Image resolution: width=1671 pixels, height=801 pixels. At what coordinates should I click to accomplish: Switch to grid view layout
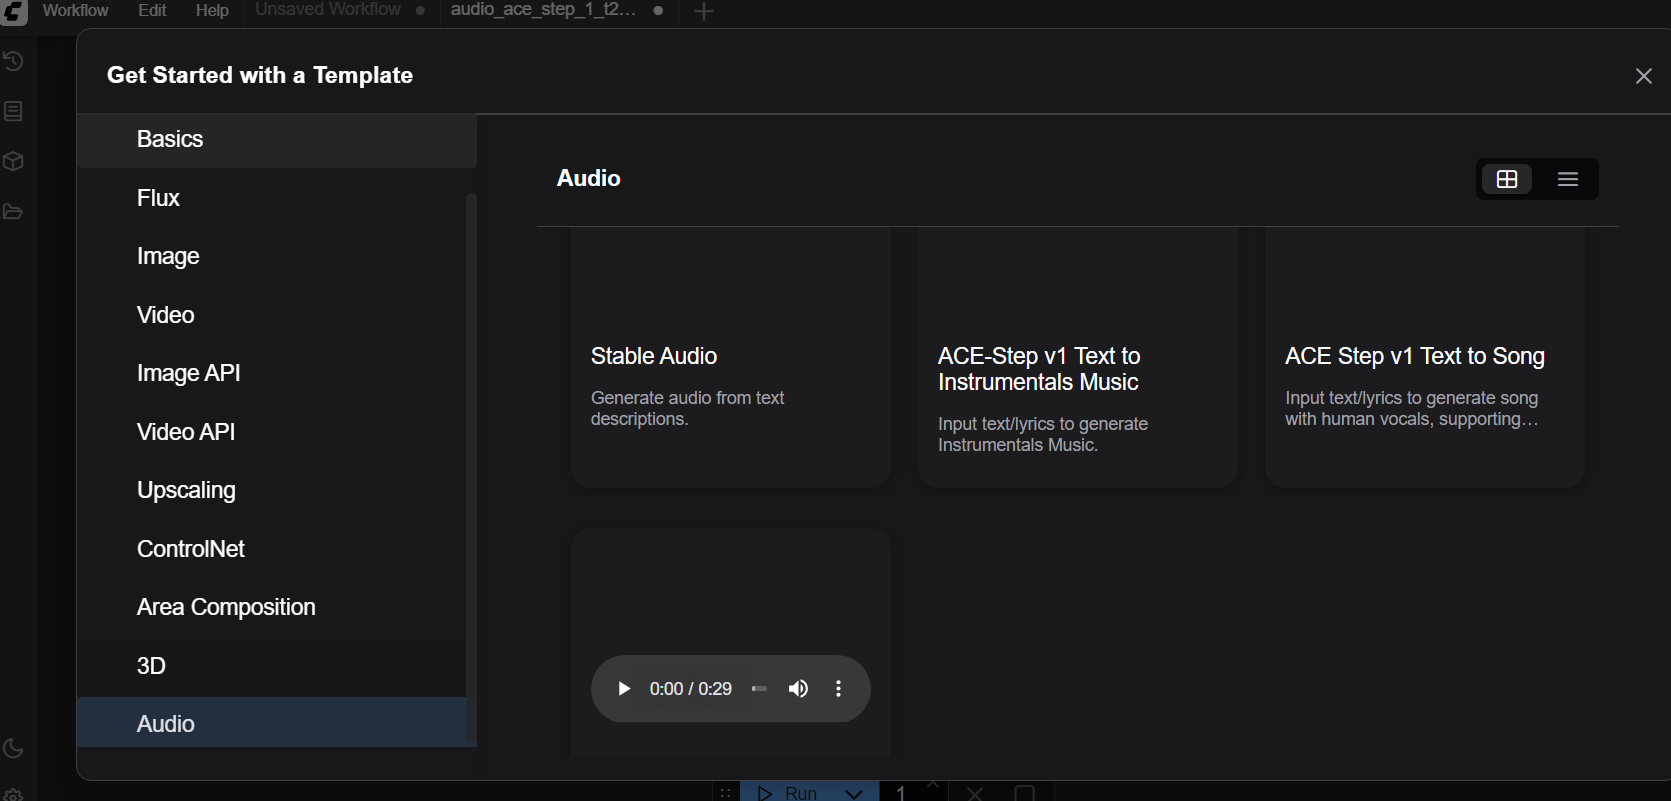tap(1507, 179)
